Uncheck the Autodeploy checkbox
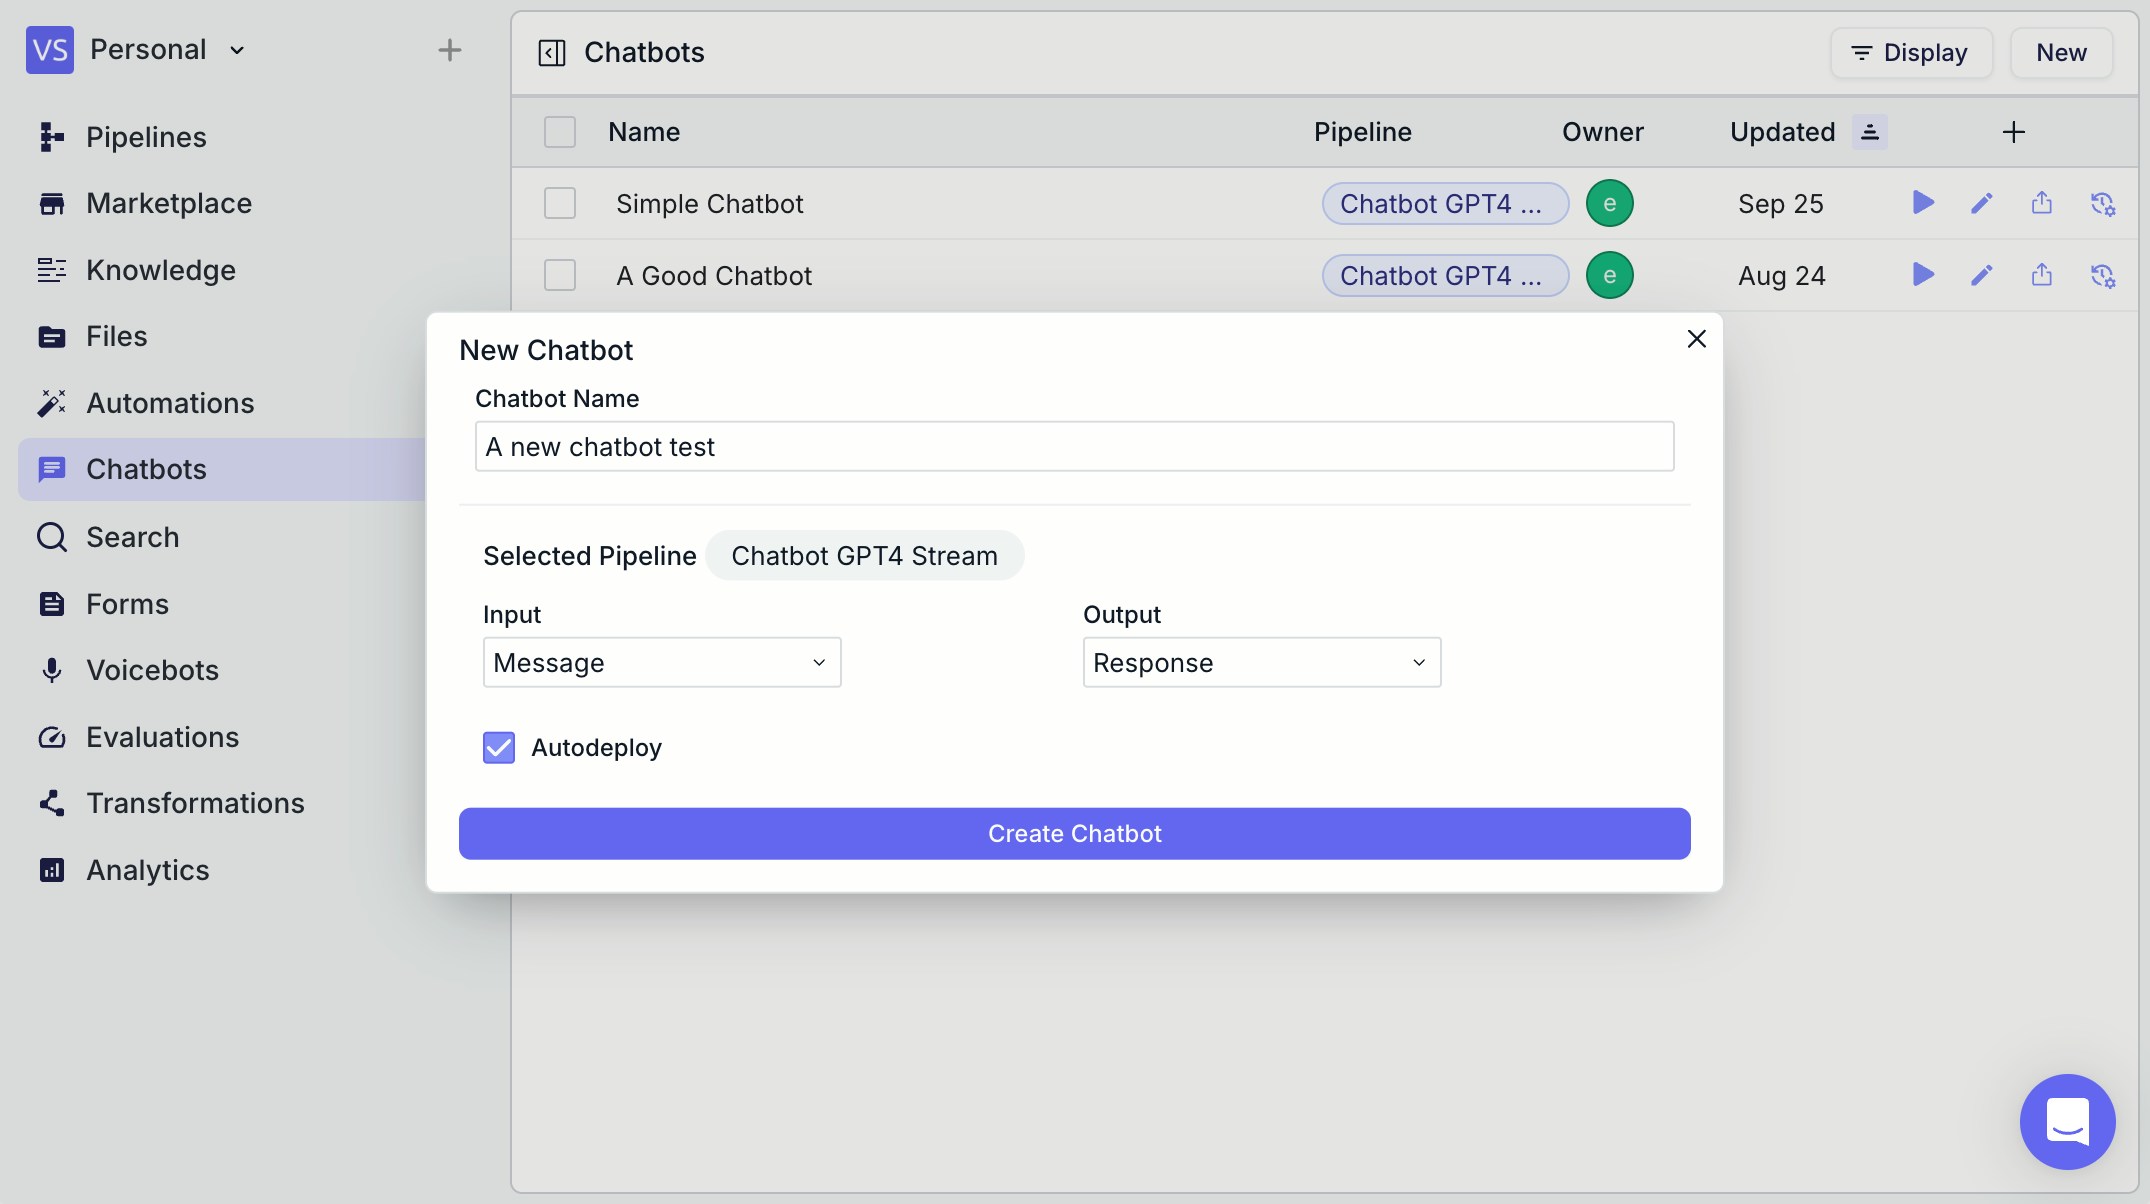2150x1204 pixels. pos(497,747)
